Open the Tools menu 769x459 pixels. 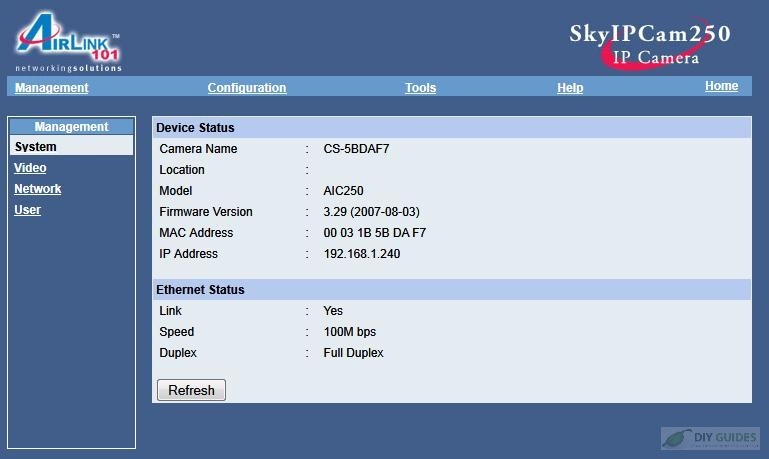420,88
